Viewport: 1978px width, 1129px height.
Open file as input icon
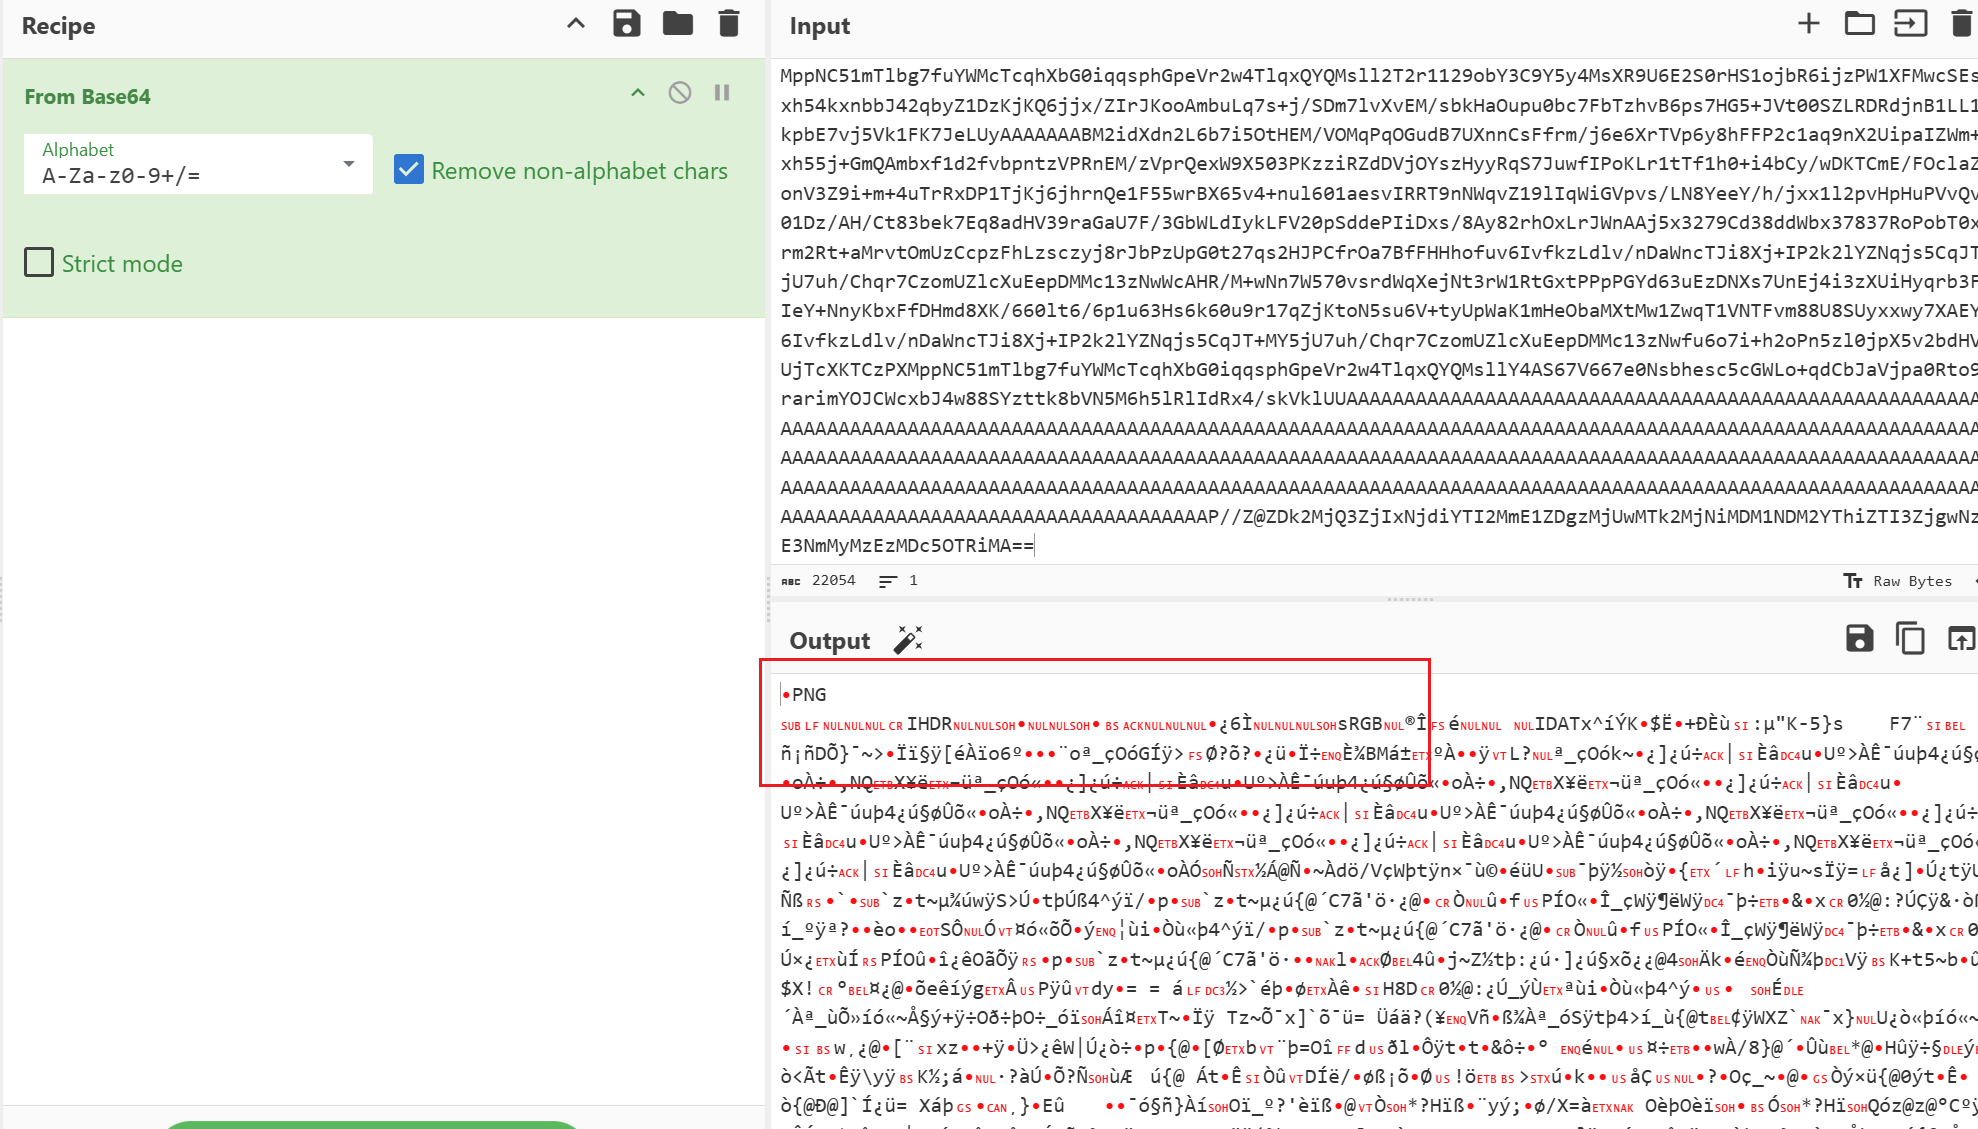point(1910,24)
